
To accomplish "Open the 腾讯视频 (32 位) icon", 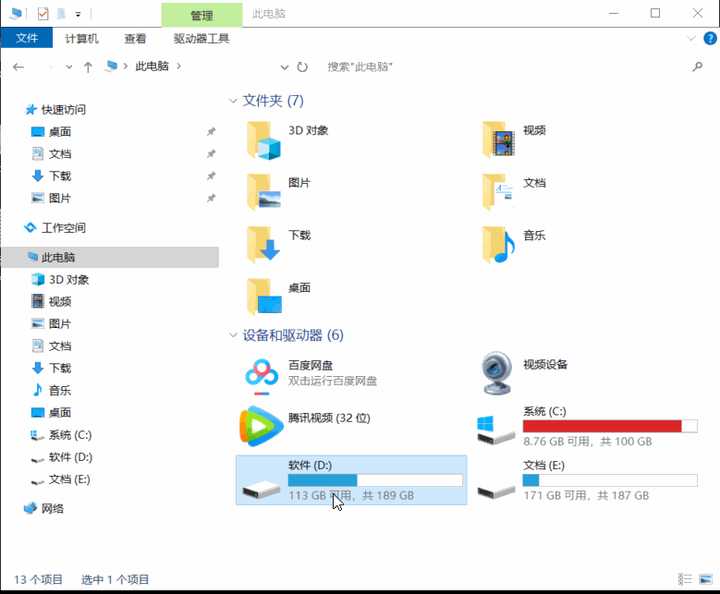I will [x=260, y=426].
